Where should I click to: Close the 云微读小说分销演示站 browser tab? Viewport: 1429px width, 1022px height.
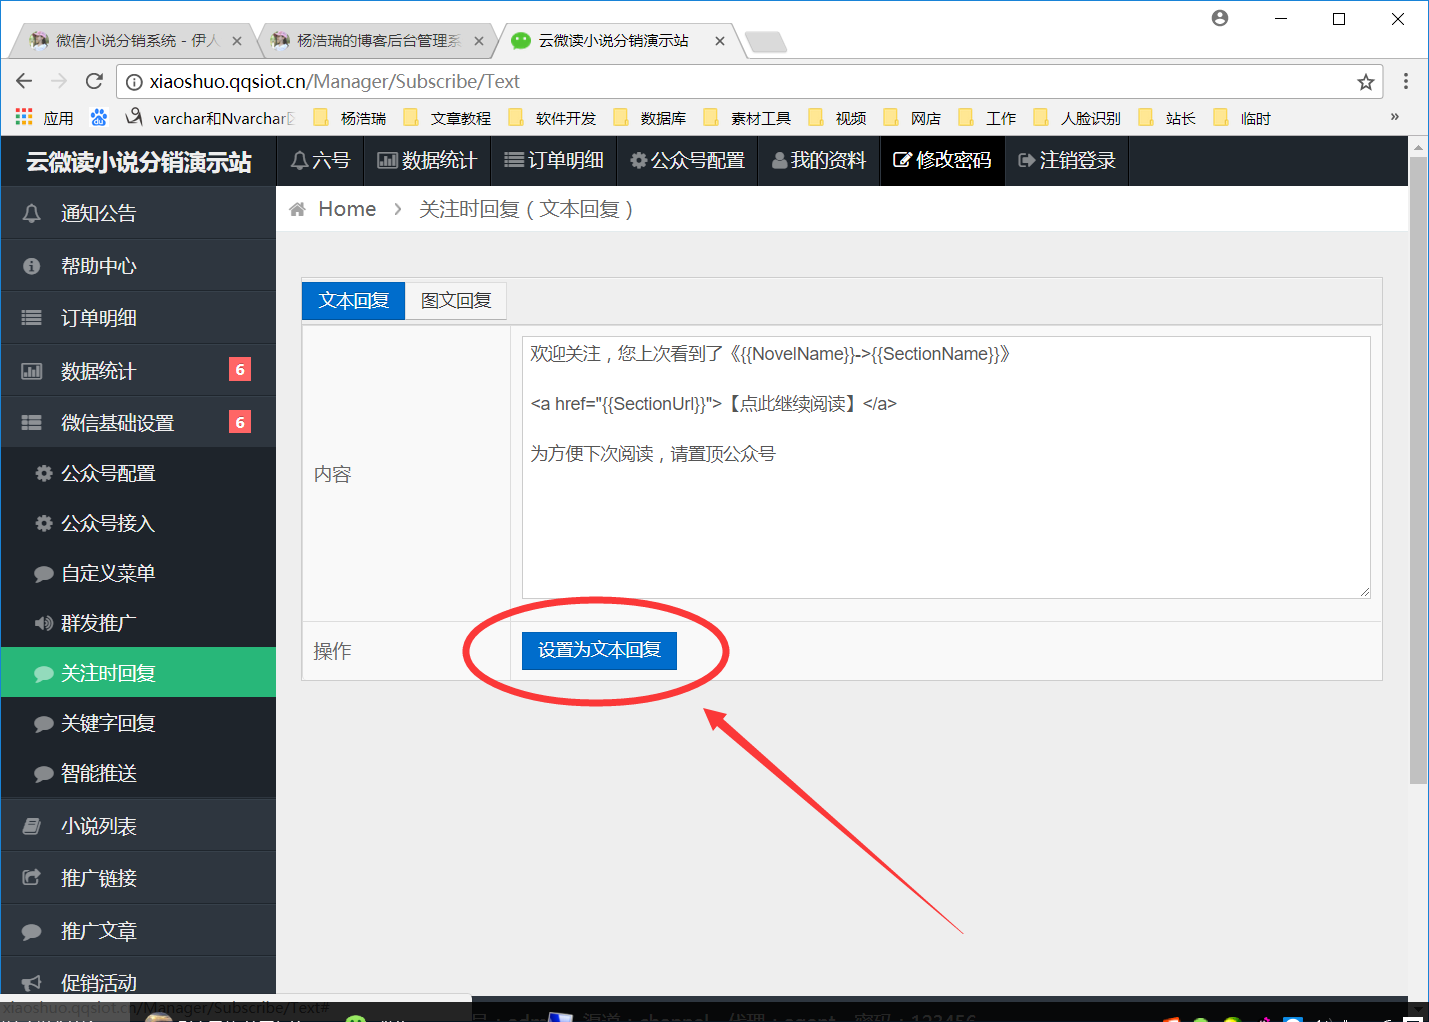720,41
